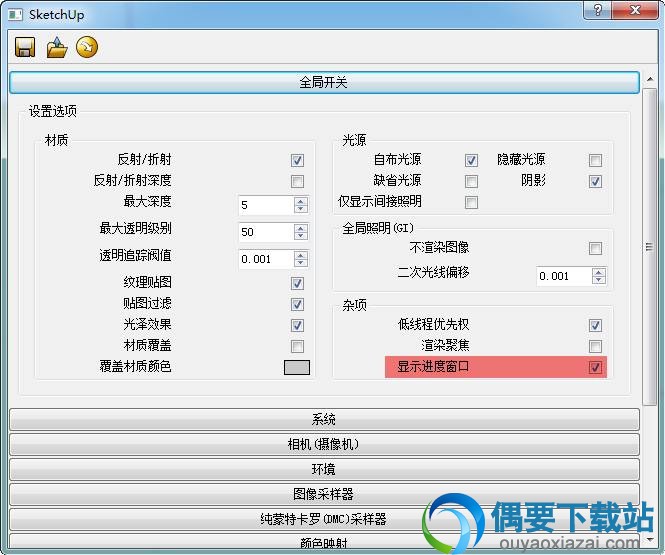Click the 显示进度窗口 label
Image resolution: width=665 pixels, height=555 pixels.
click(433, 366)
